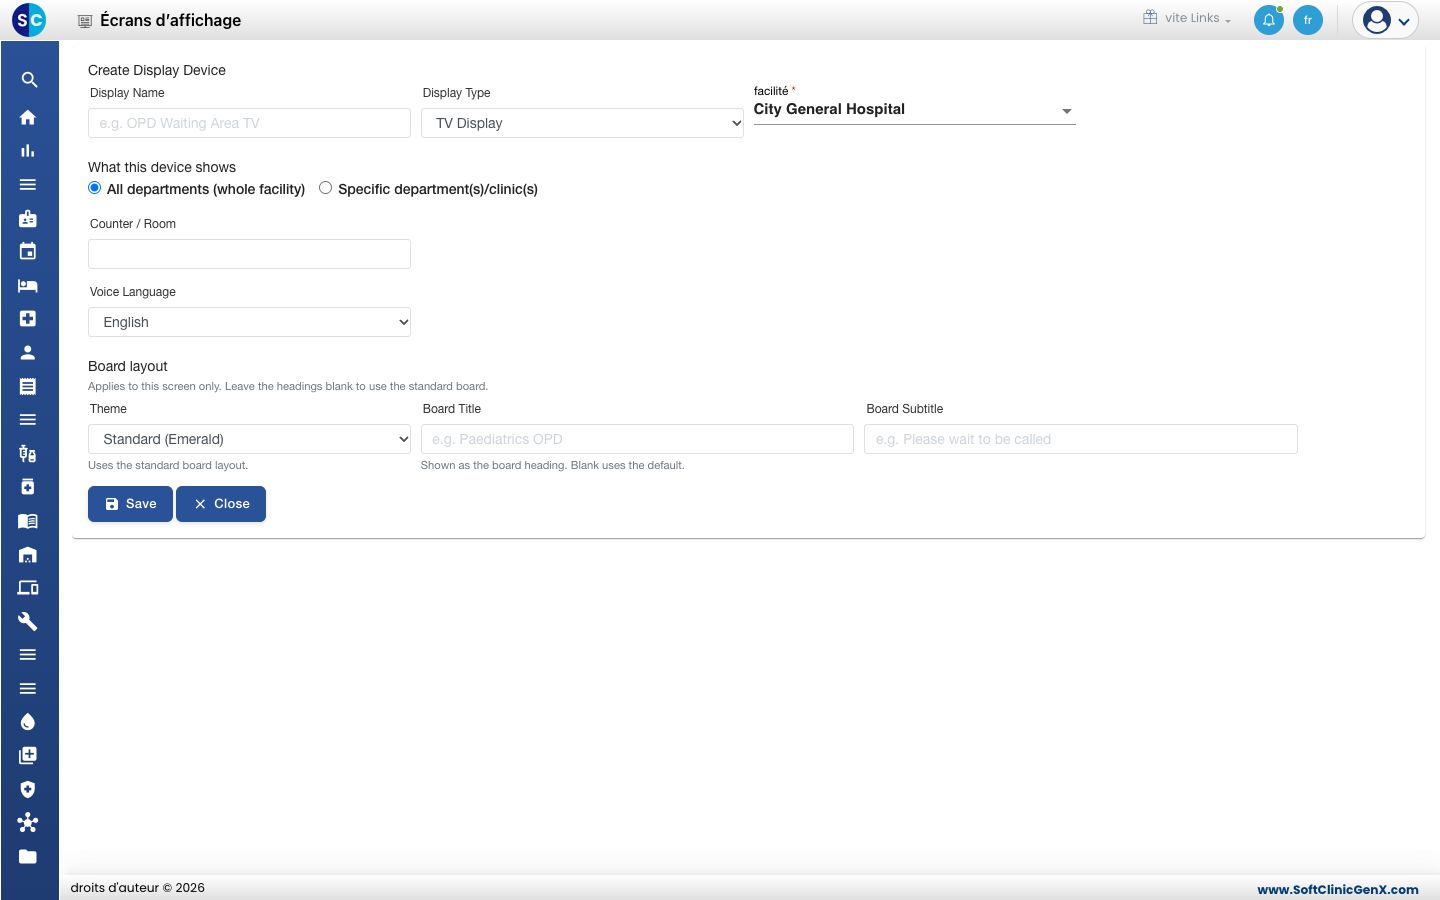Open the person icon in sidebar
Screen dimensions: 1440x900
click(28, 352)
